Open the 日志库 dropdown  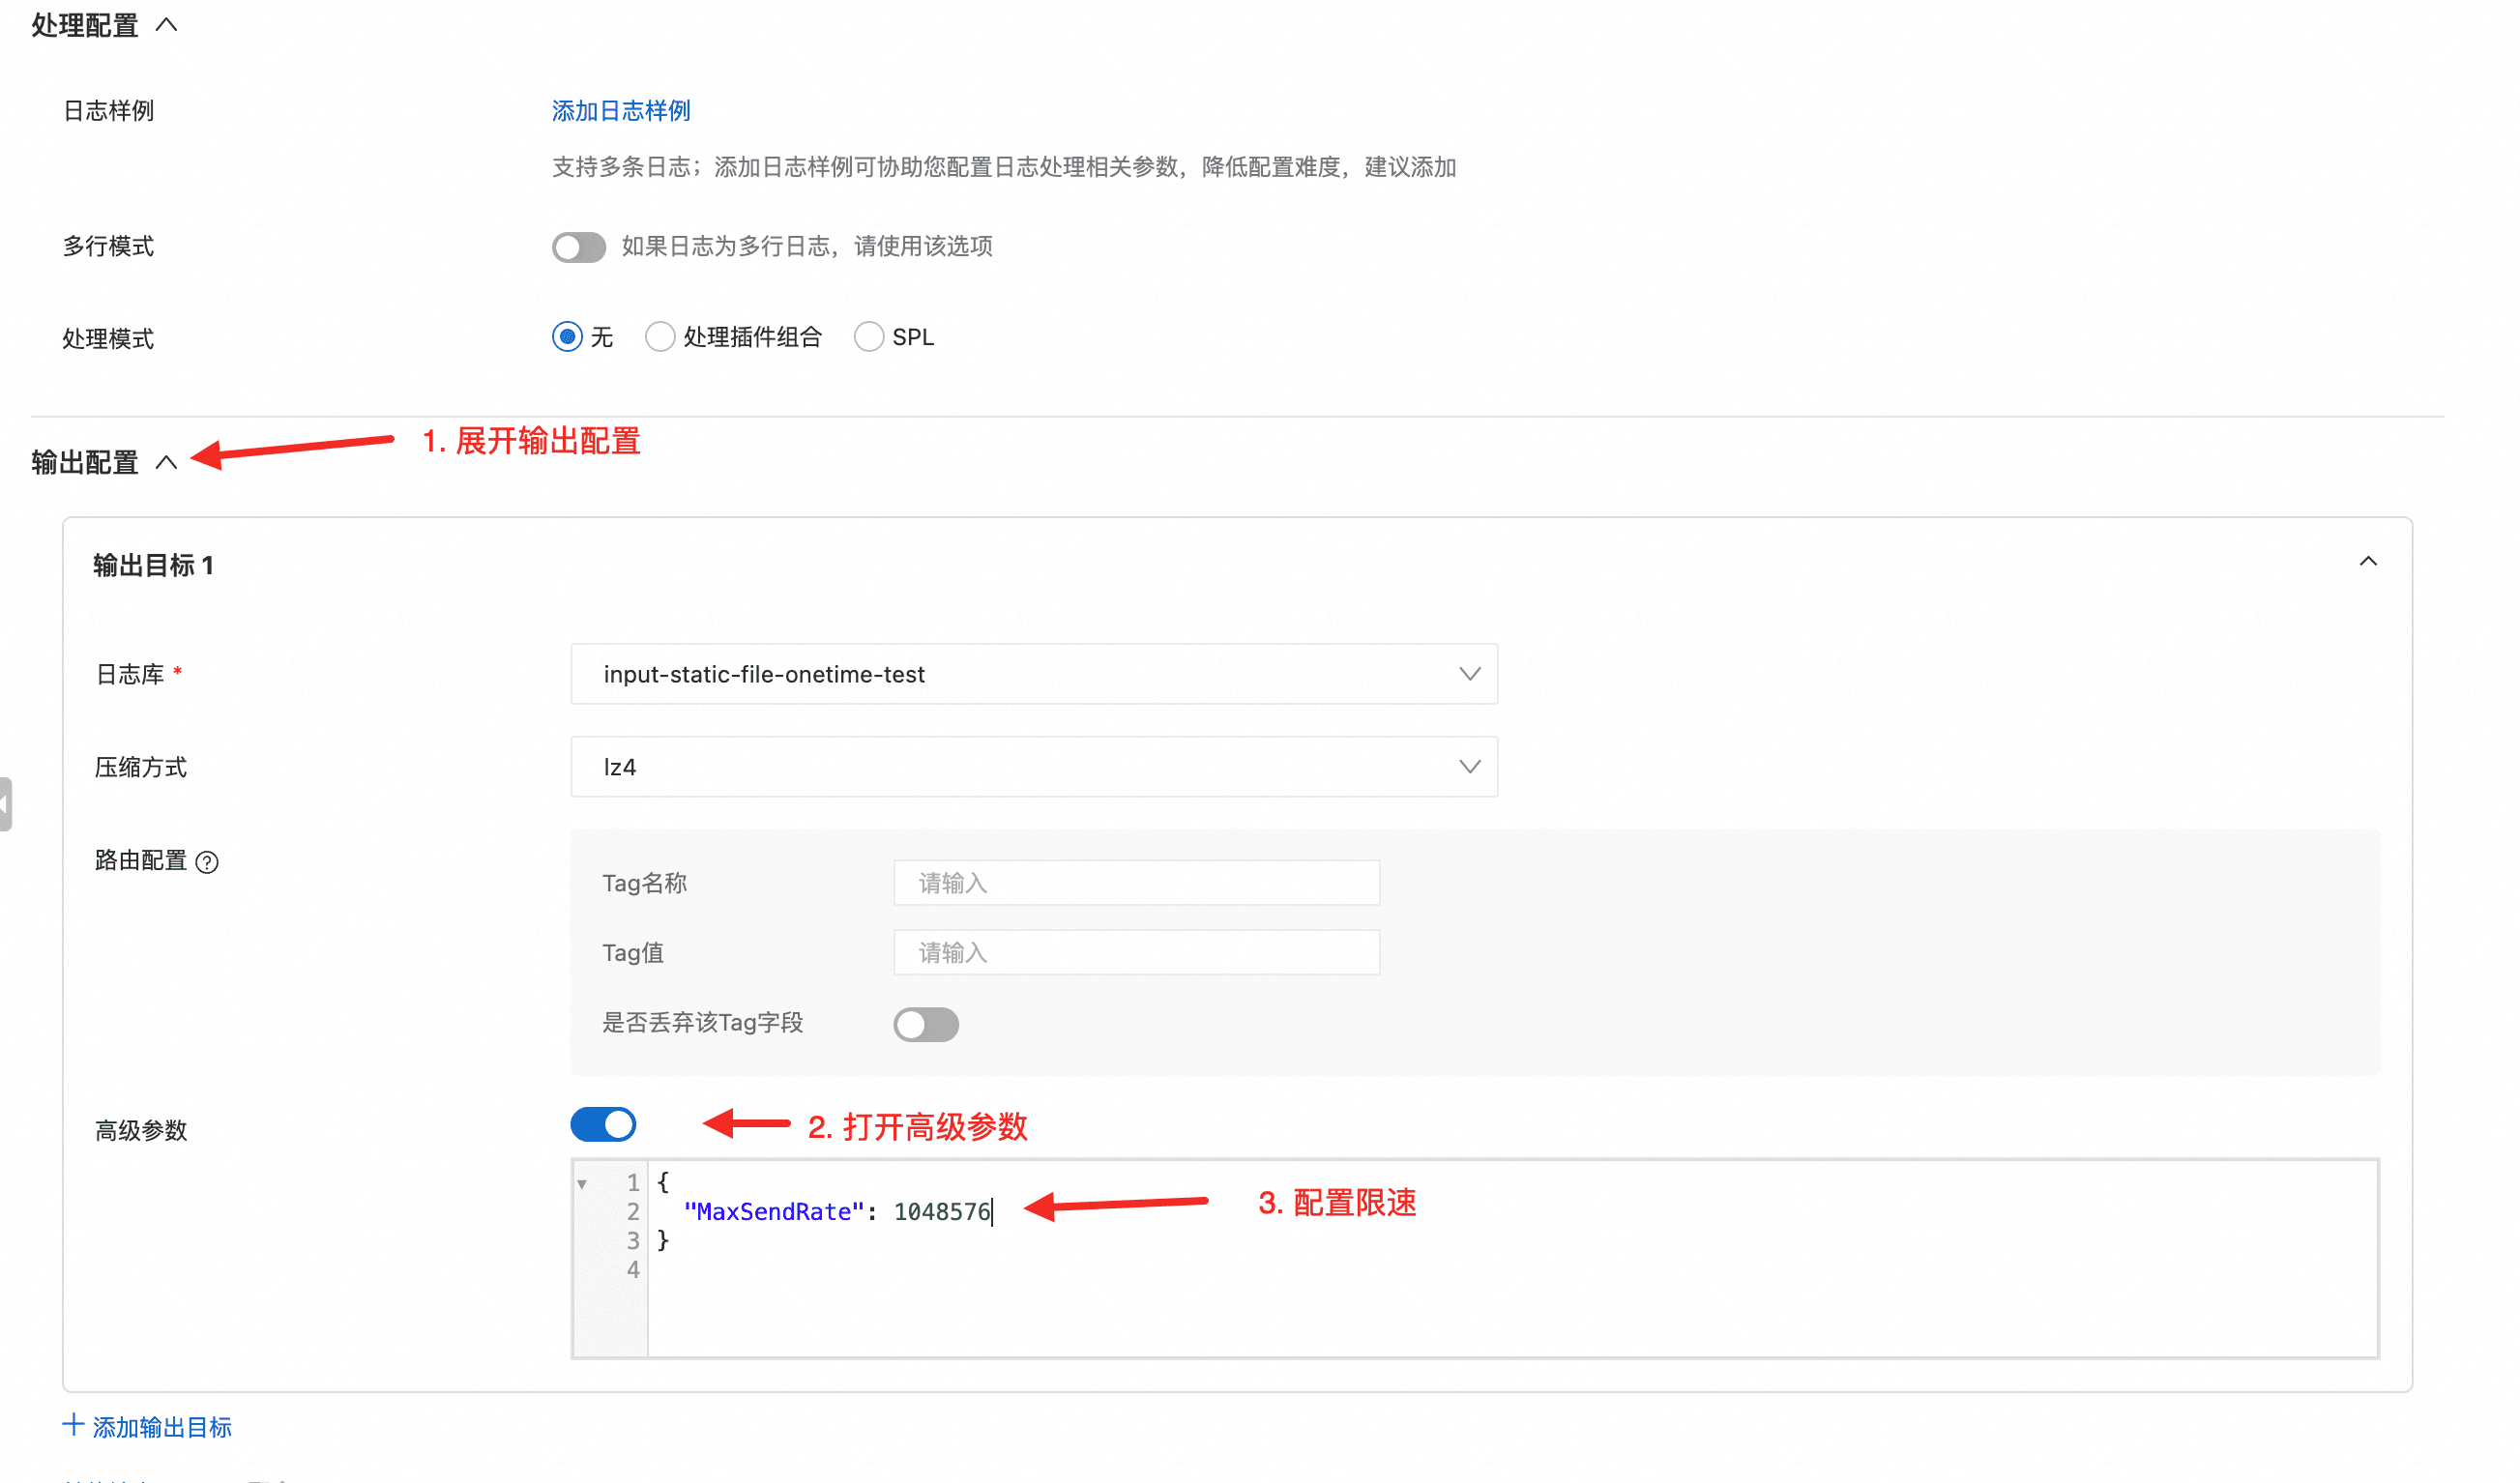click(x=1033, y=674)
